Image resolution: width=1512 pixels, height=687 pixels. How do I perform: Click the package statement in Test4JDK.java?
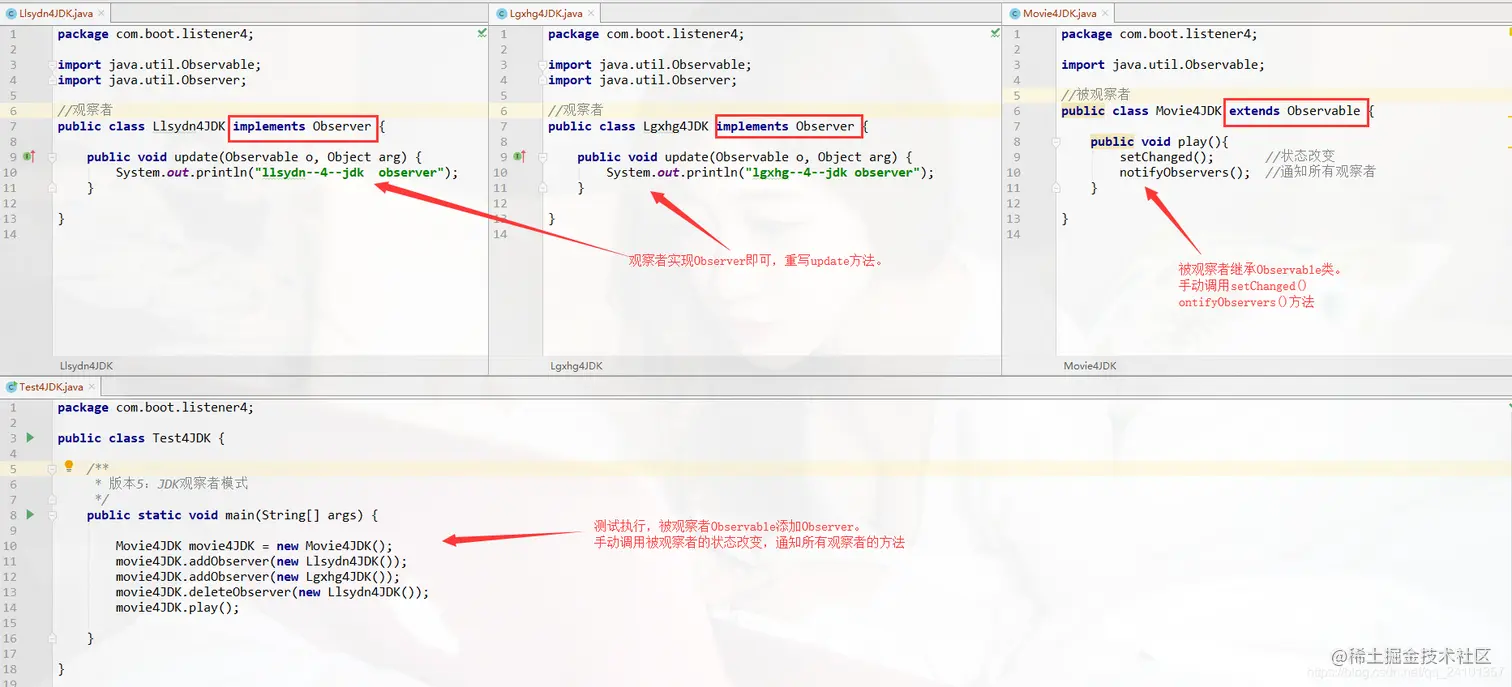tap(155, 407)
